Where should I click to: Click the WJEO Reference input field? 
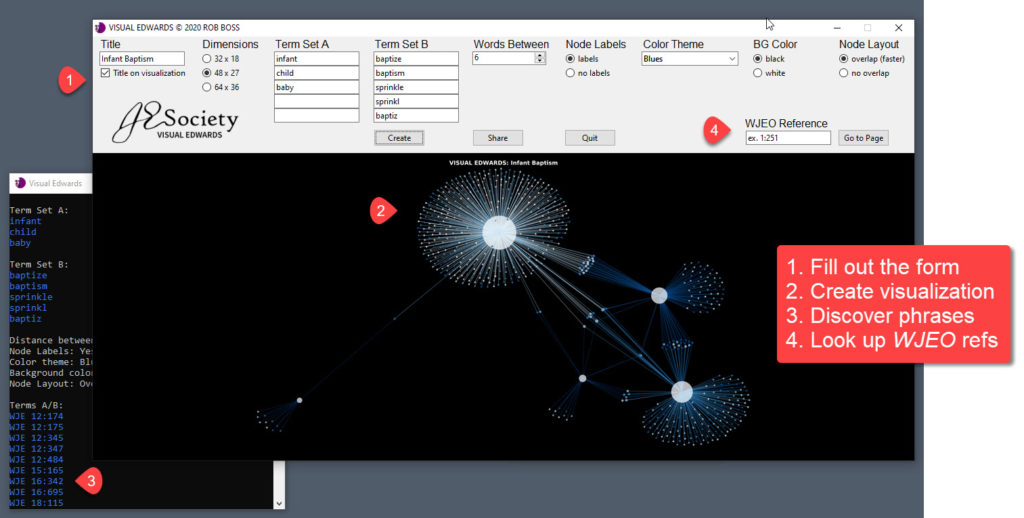[x=788, y=138]
